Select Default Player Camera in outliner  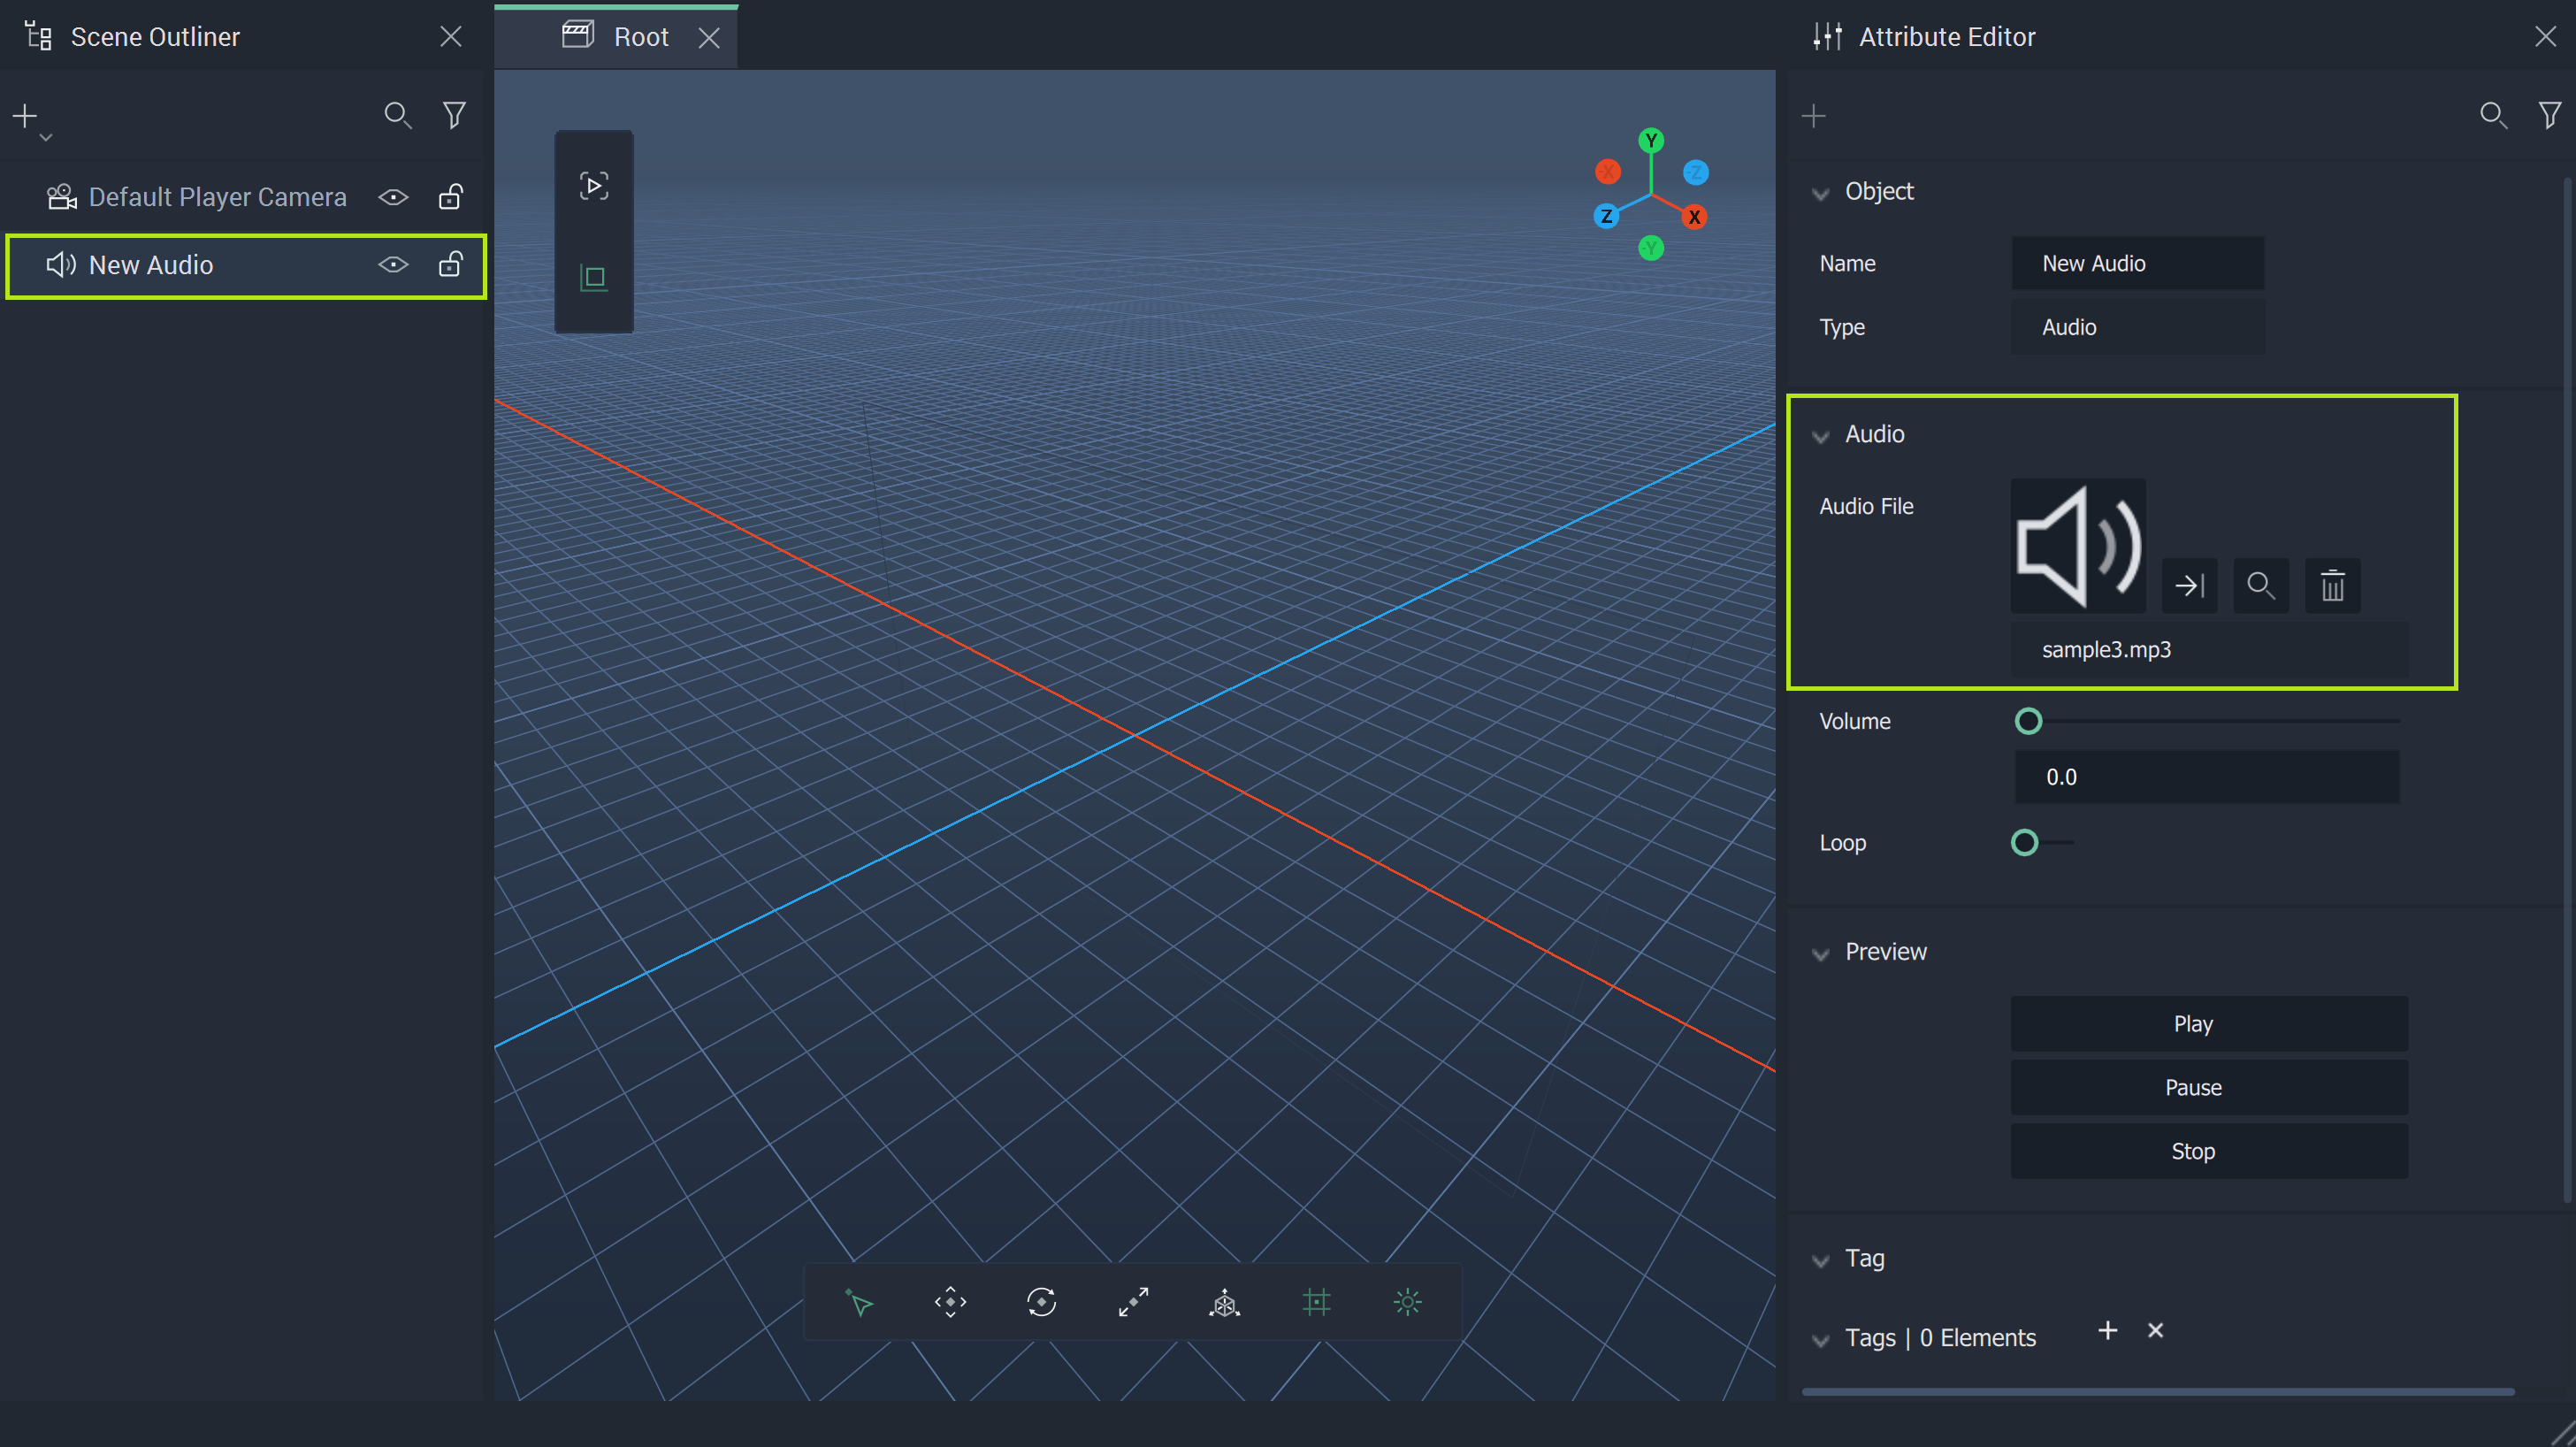tap(217, 197)
